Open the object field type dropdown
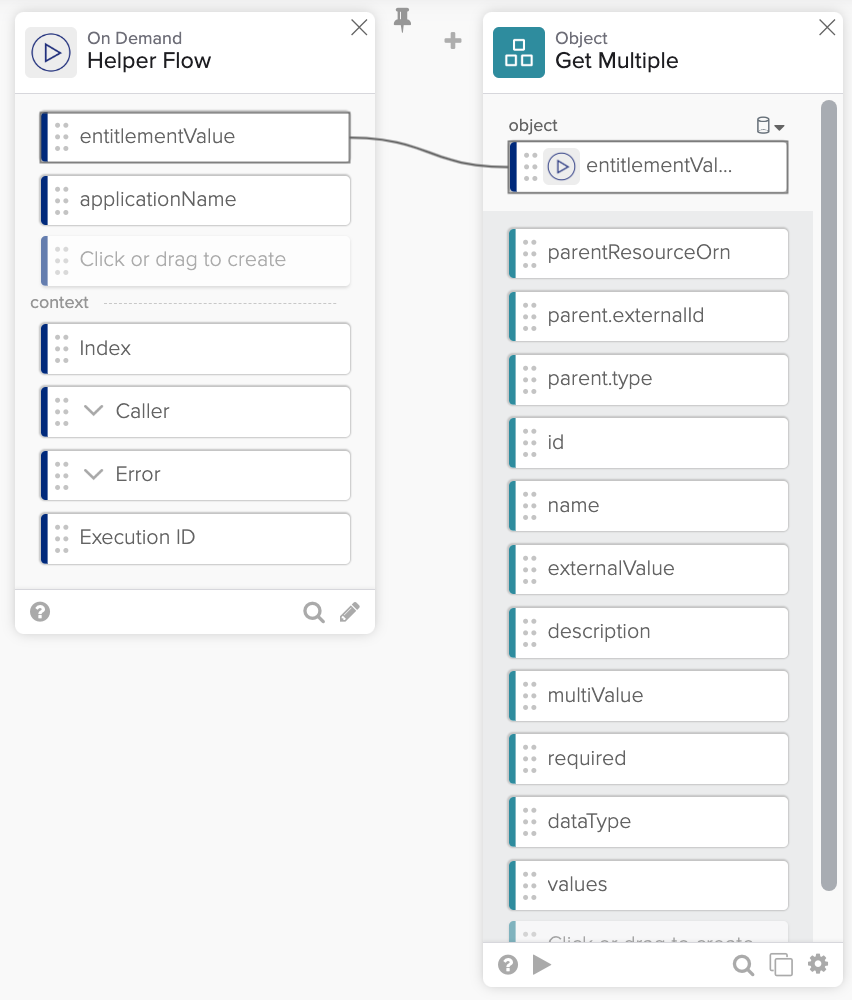This screenshot has height=1000, width=852. pos(770,126)
